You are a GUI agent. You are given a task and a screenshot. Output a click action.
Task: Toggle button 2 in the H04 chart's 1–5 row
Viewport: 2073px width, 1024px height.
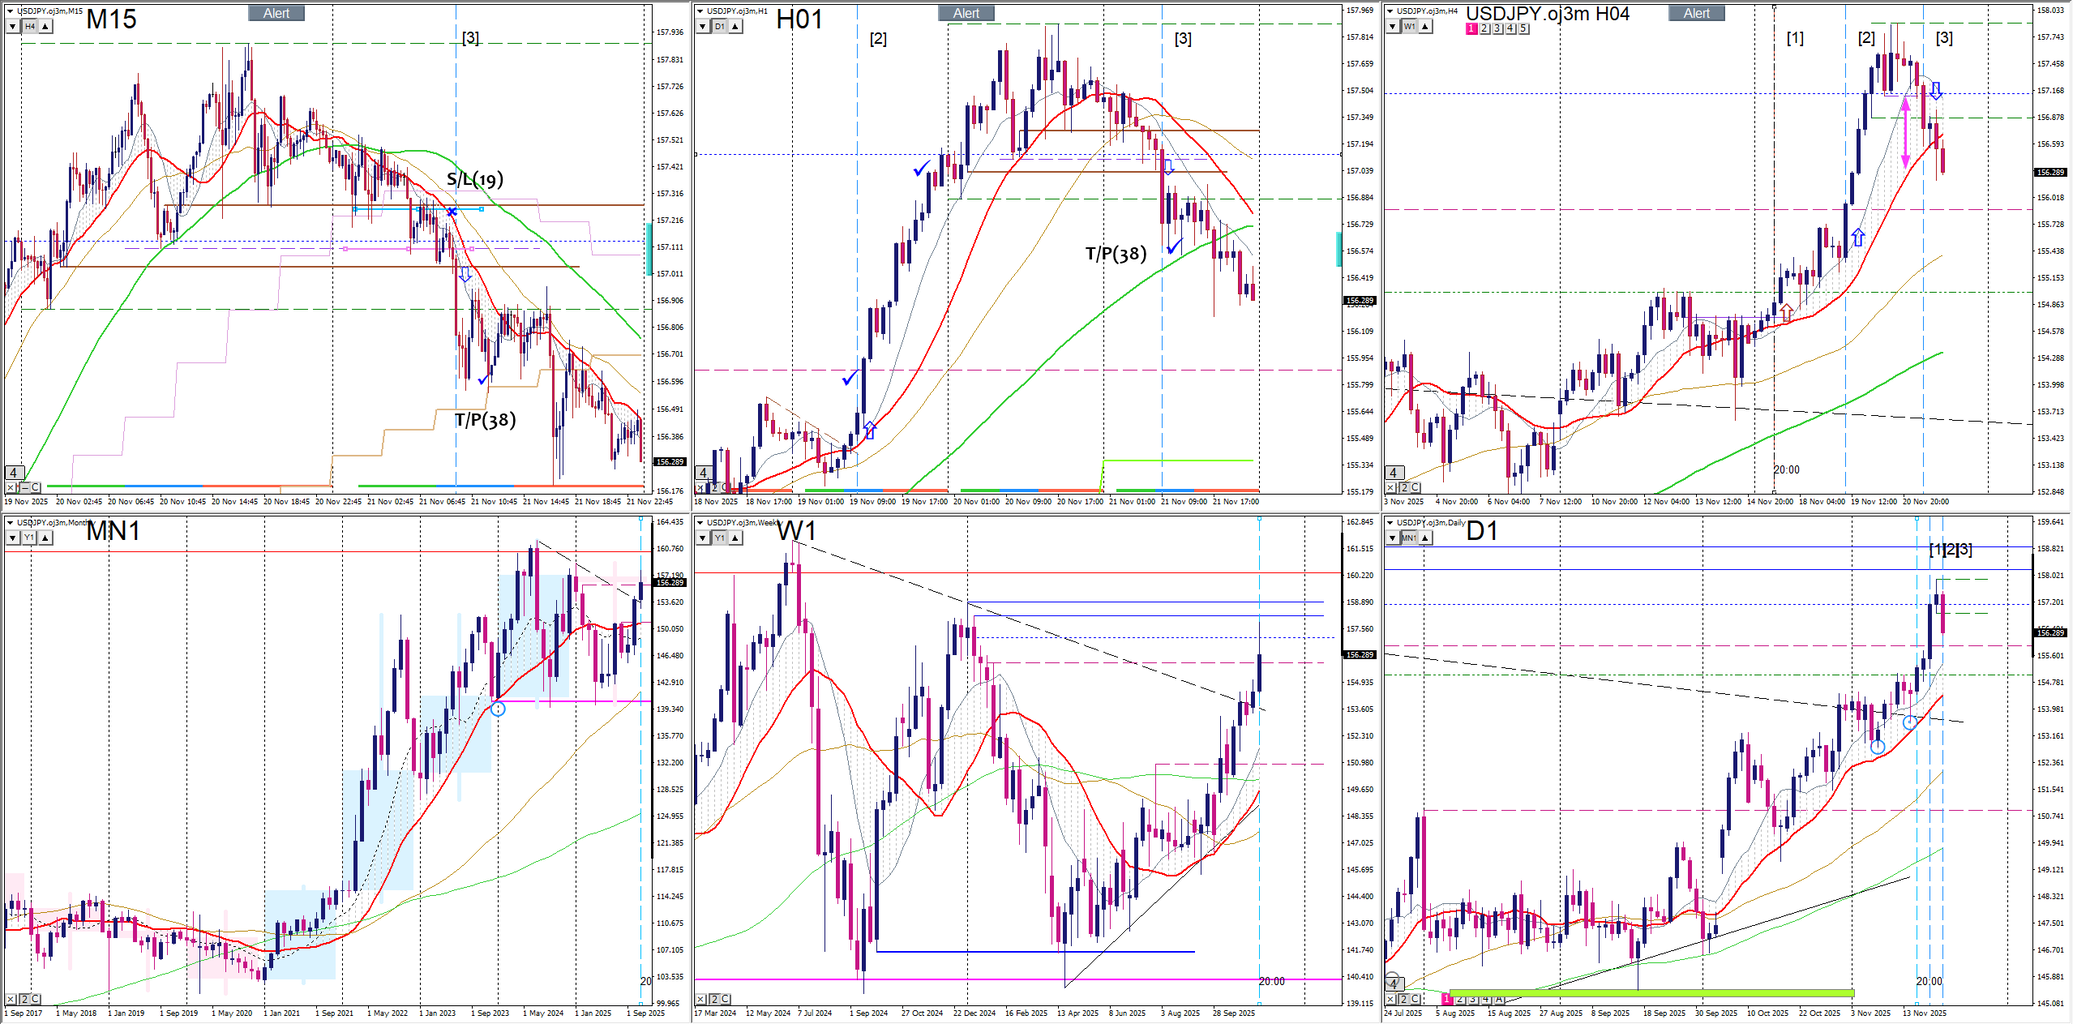pyautogui.click(x=1485, y=29)
